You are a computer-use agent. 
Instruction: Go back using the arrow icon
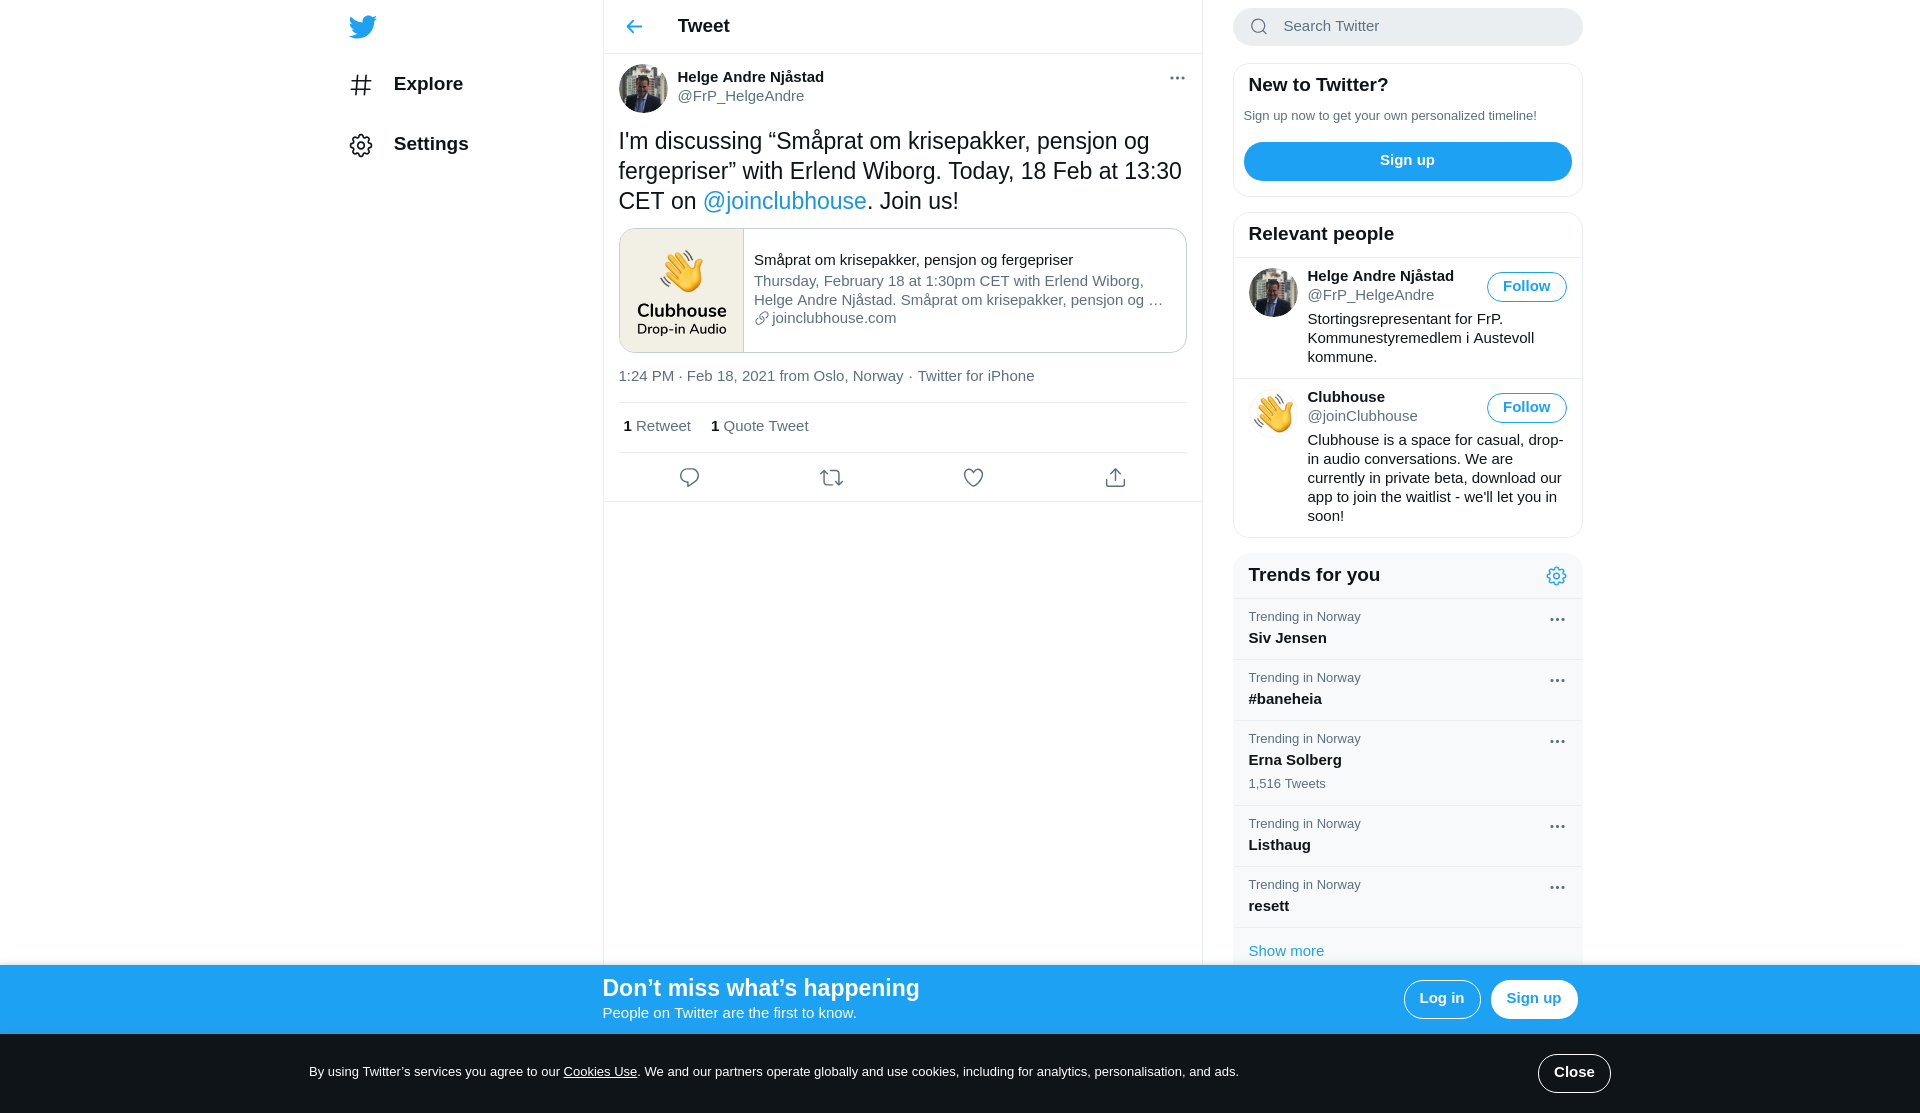coord(634,27)
